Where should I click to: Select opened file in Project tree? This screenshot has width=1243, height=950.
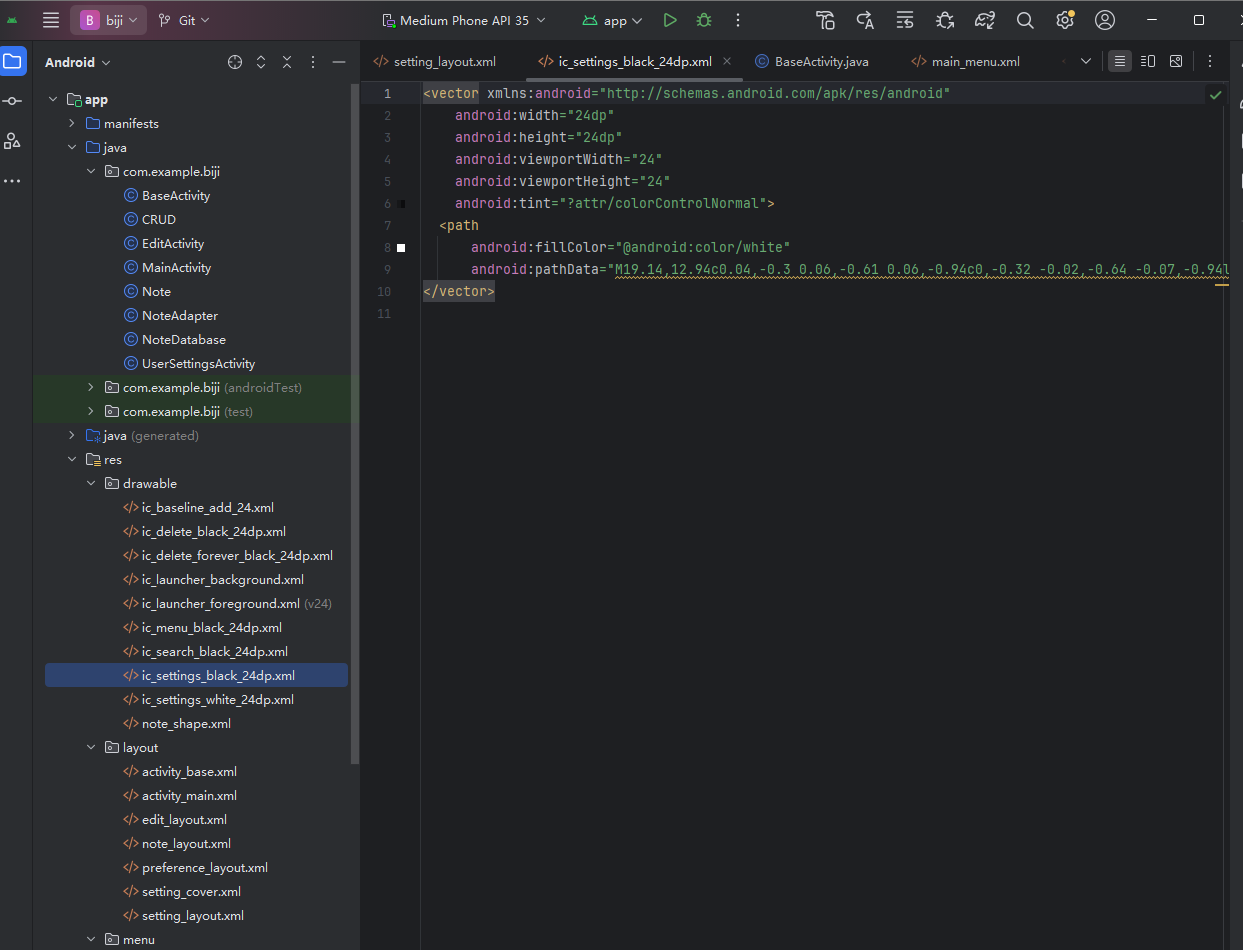point(235,62)
